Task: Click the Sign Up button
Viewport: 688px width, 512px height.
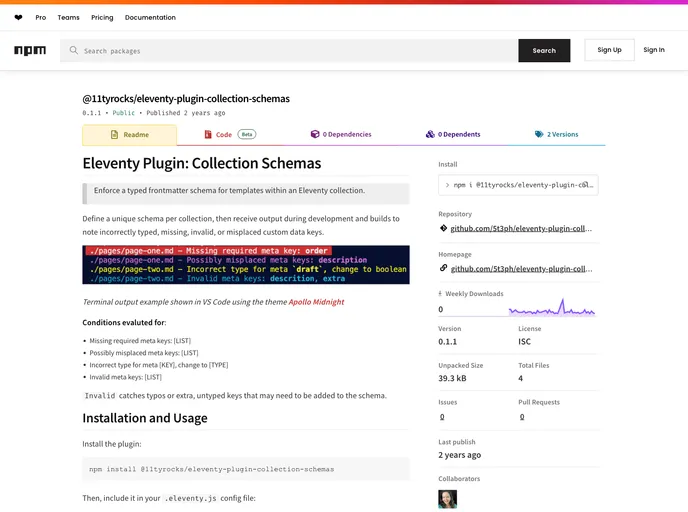Action: click(x=609, y=50)
